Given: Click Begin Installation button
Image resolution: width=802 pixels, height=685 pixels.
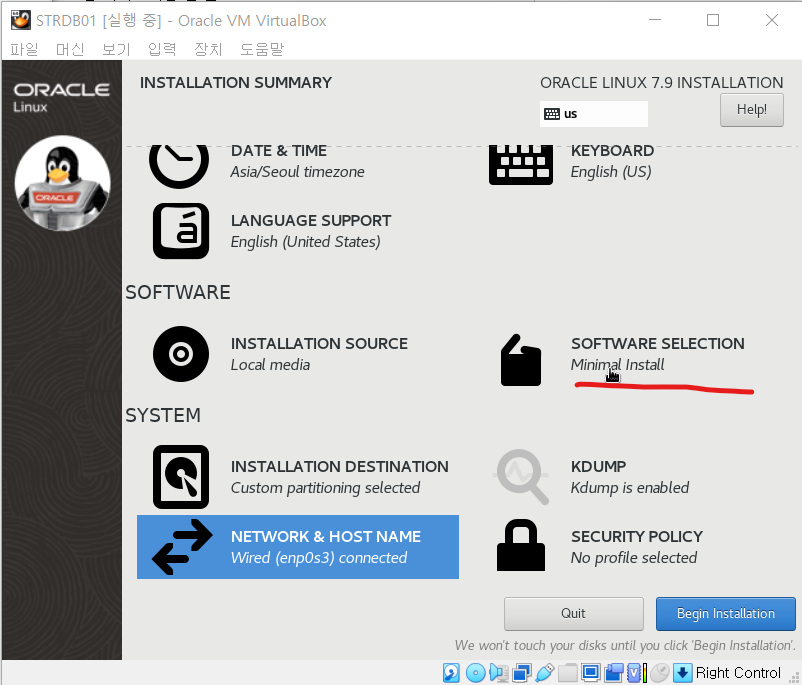Looking at the screenshot, I should (x=726, y=613).
